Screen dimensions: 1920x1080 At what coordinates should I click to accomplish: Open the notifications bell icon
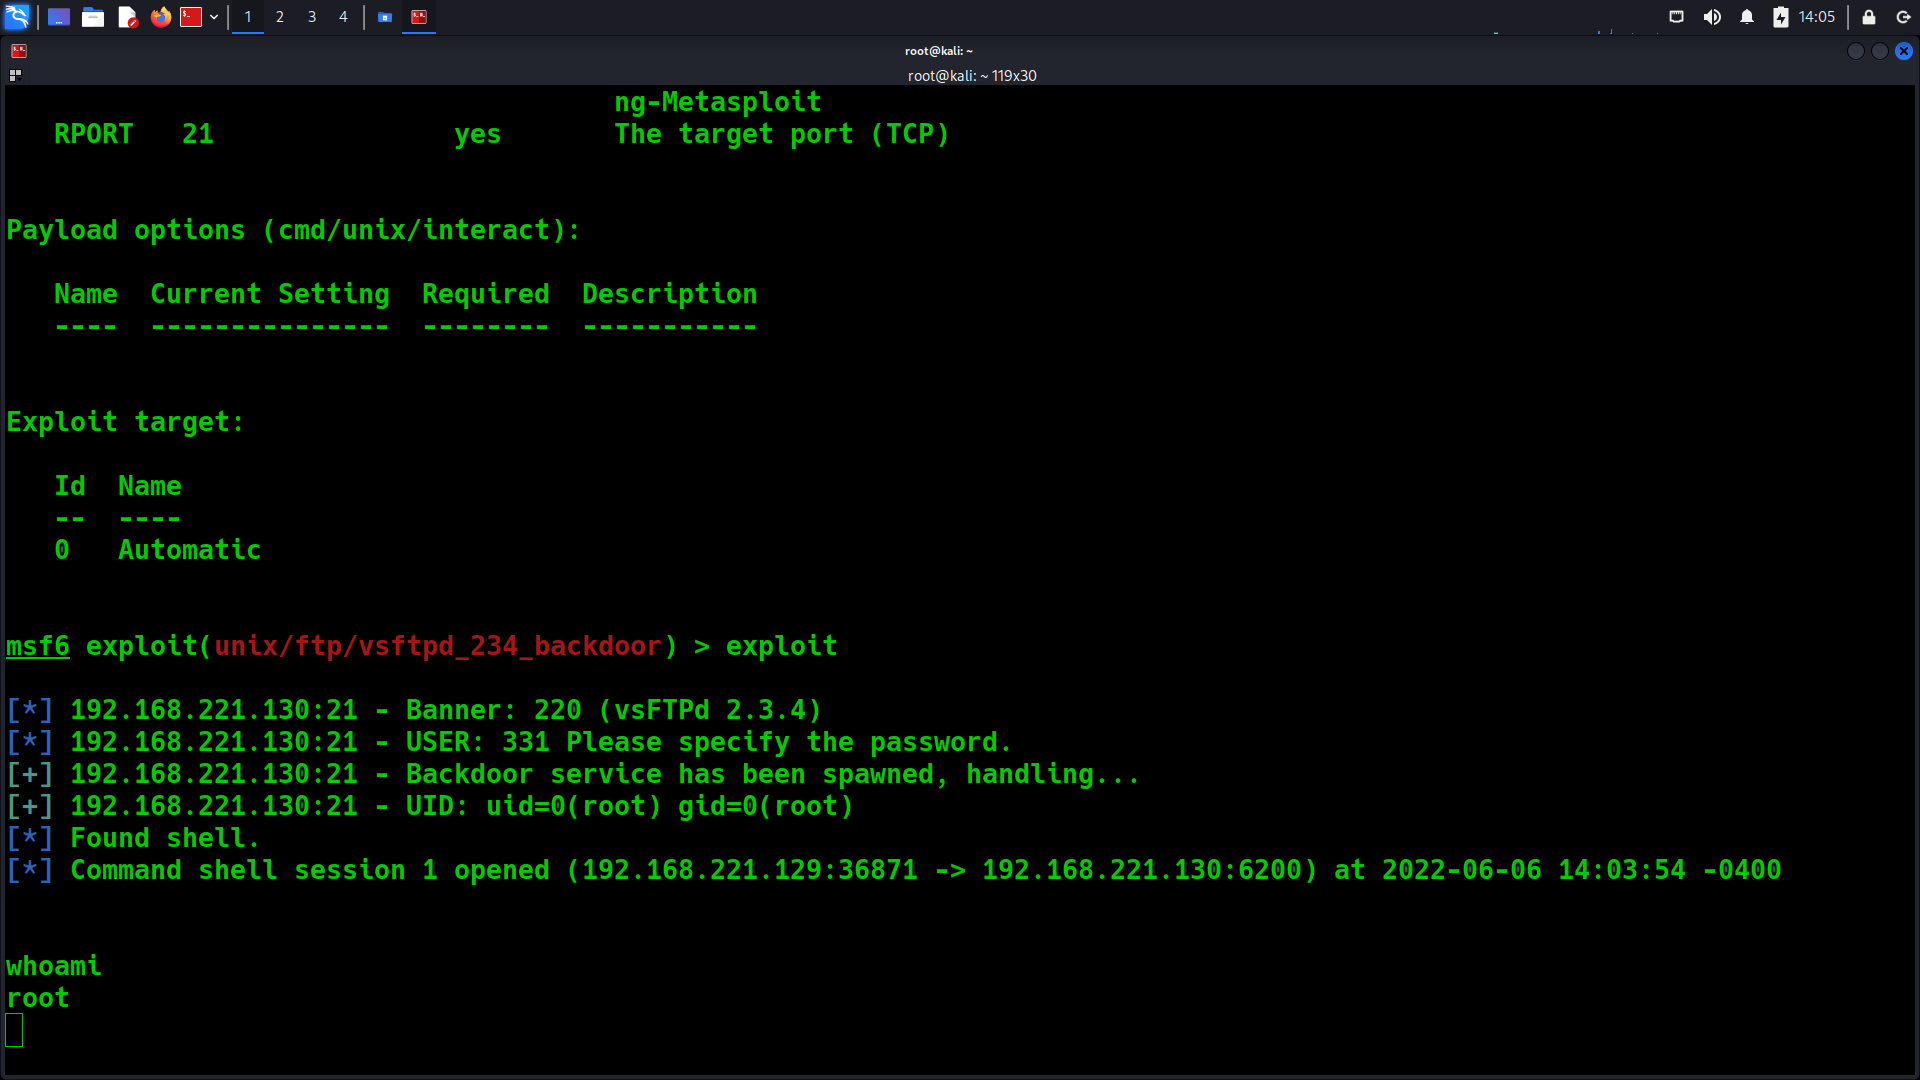tap(1747, 17)
